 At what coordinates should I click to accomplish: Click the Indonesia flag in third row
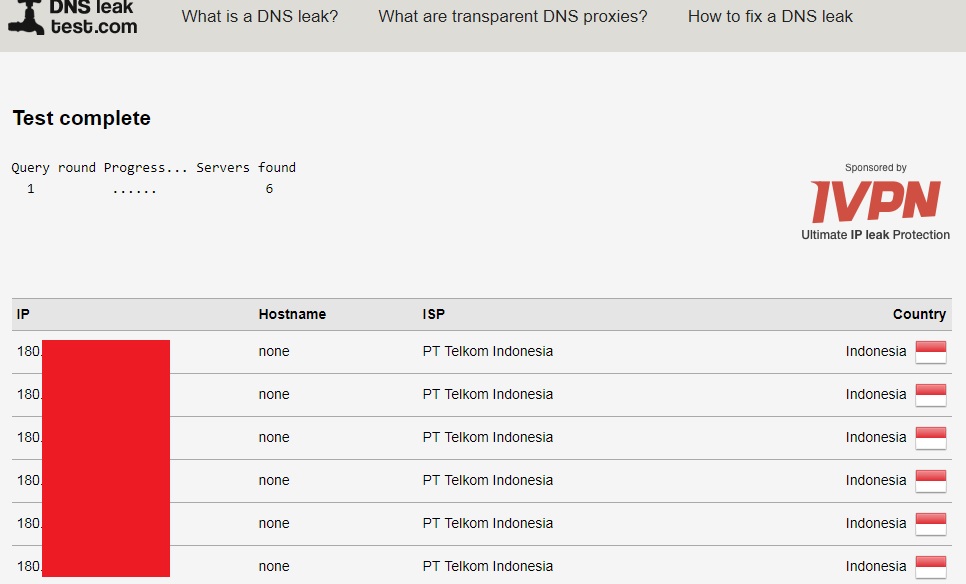(x=930, y=438)
